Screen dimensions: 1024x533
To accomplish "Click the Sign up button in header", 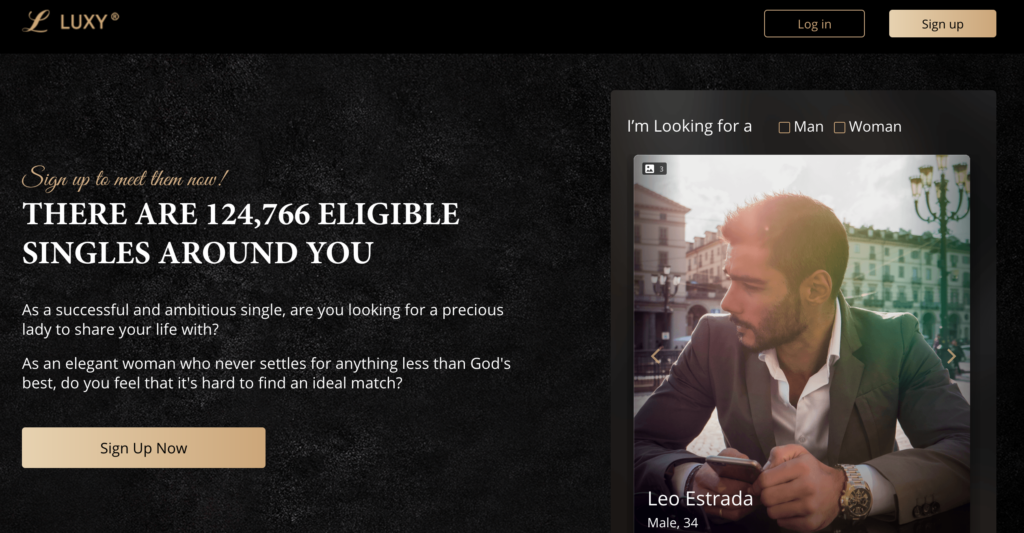I will click(942, 24).
